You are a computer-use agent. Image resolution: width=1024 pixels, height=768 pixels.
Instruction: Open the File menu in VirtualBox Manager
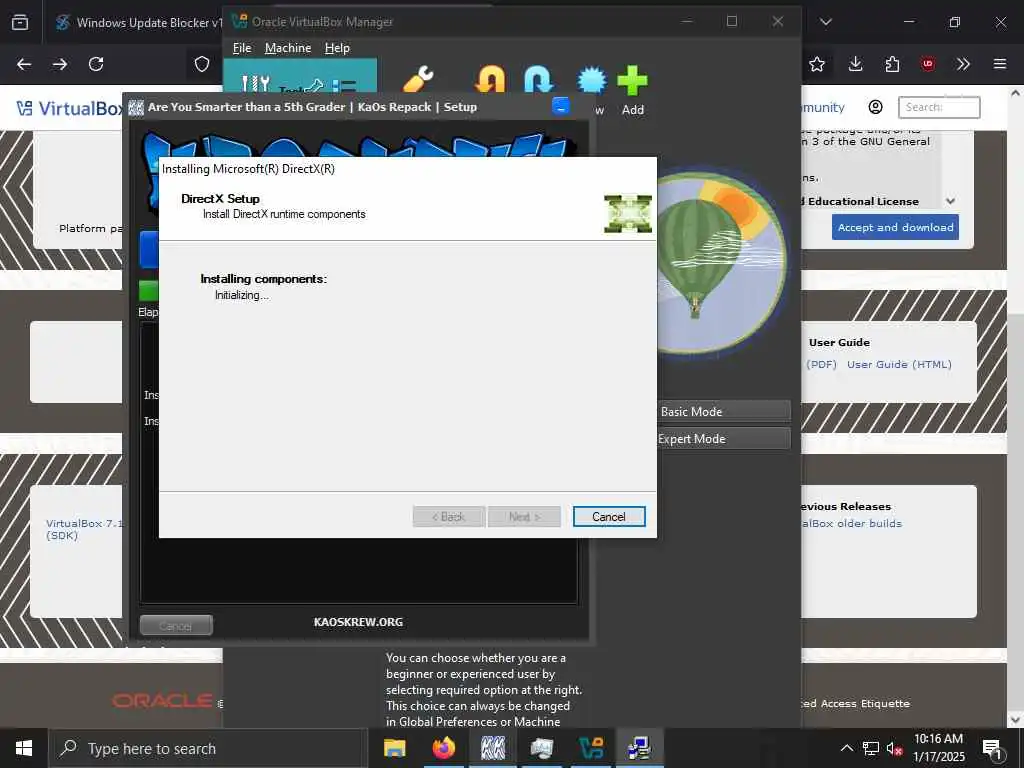(242, 48)
